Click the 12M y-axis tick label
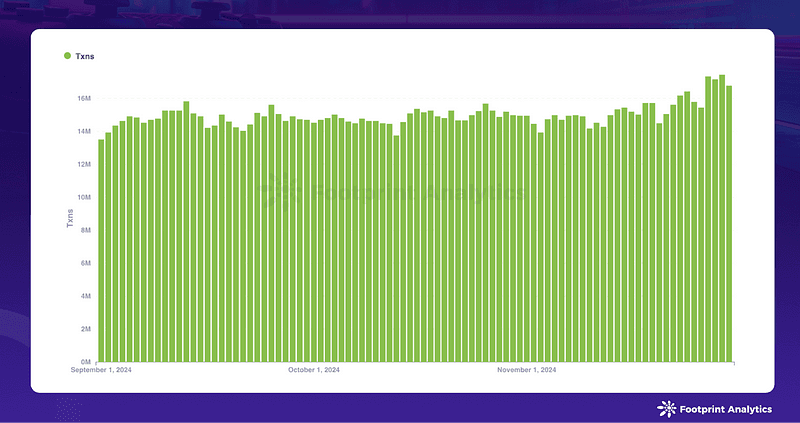Image resolution: width=800 pixels, height=423 pixels. (84, 164)
